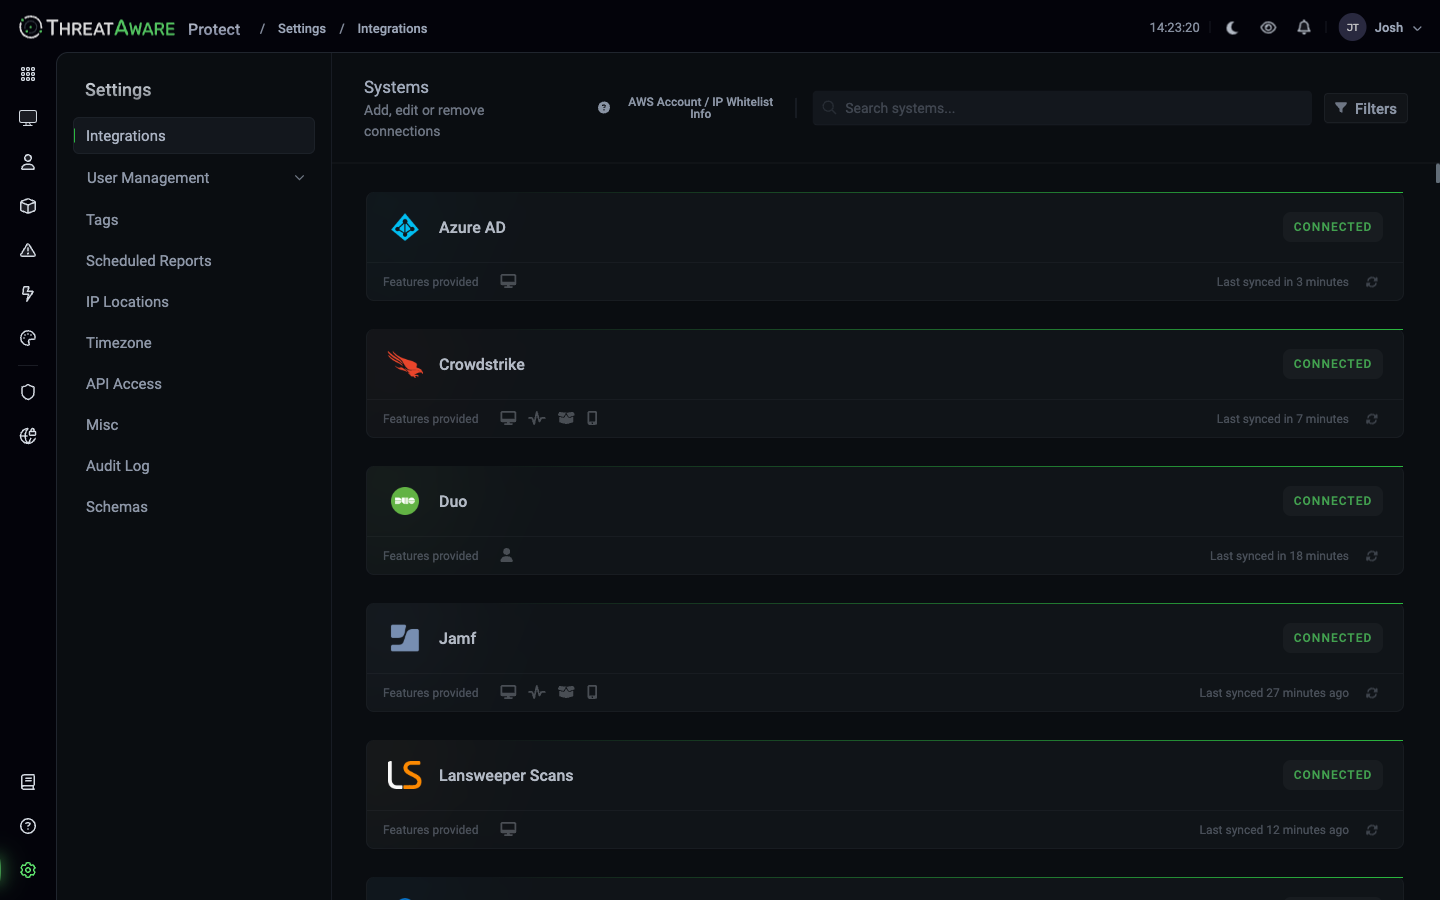This screenshot has width=1440, height=900.
Task: Open the shield icon in left rail
Action: pyautogui.click(x=28, y=392)
